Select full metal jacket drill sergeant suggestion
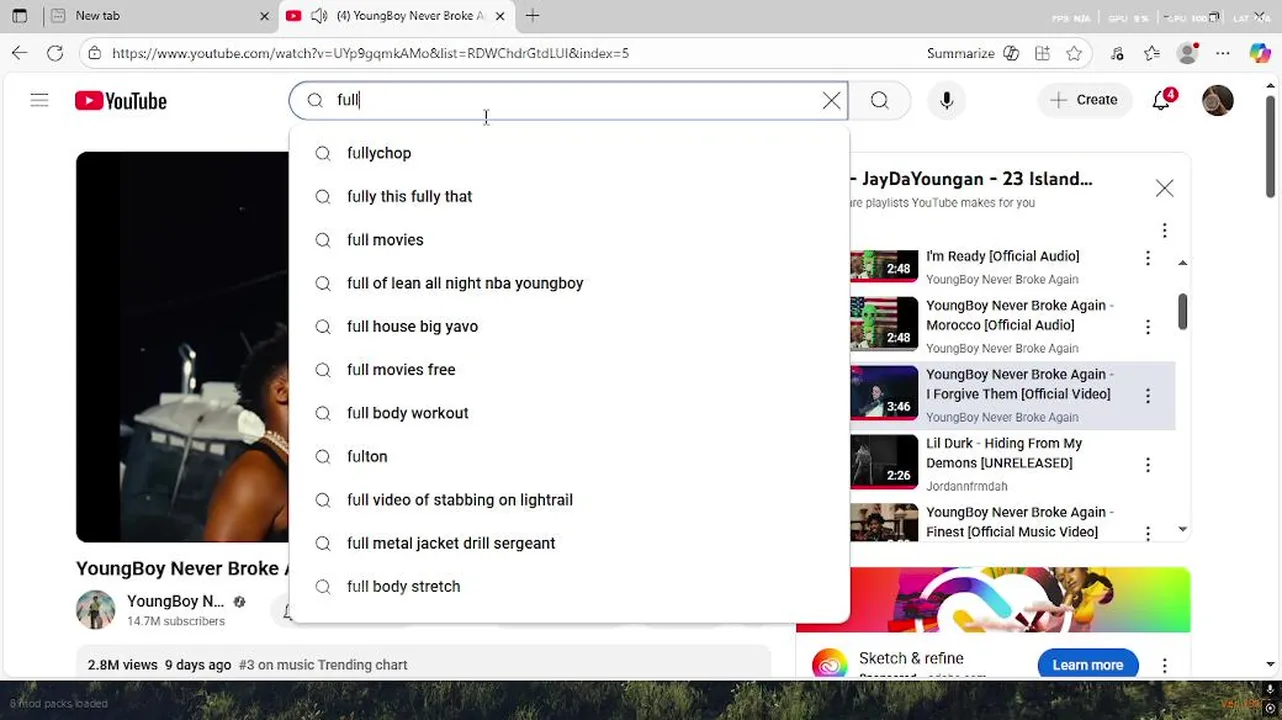1282x720 pixels. pos(569,543)
